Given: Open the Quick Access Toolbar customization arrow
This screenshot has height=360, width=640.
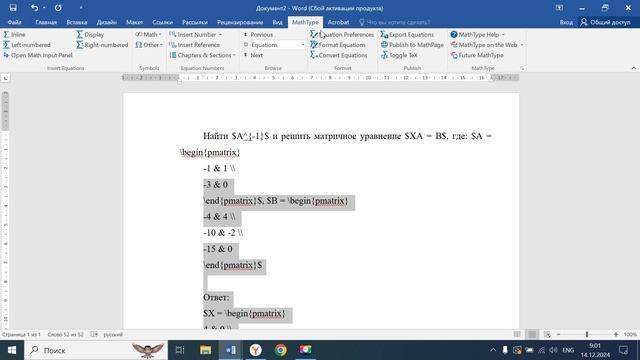Looking at the screenshot, I should point(81,8).
